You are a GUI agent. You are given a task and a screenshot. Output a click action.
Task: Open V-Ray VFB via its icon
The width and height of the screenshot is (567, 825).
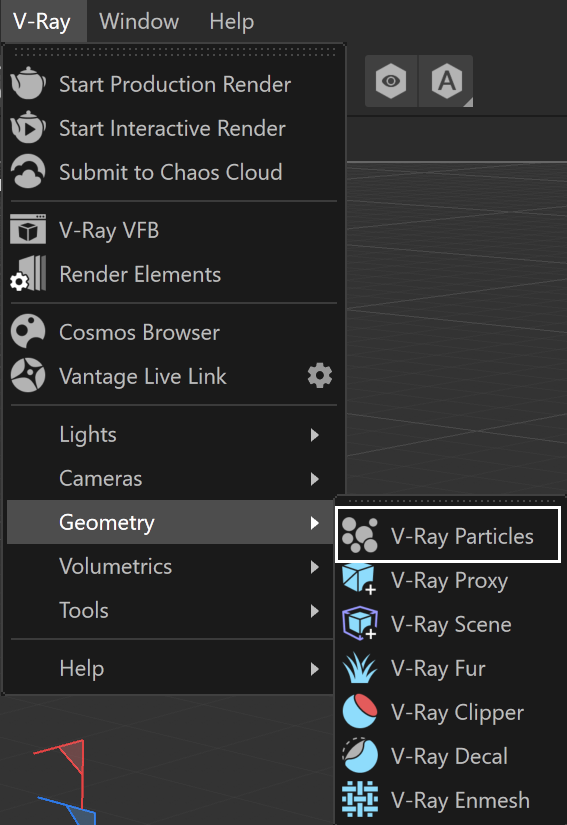(x=28, y=229)
